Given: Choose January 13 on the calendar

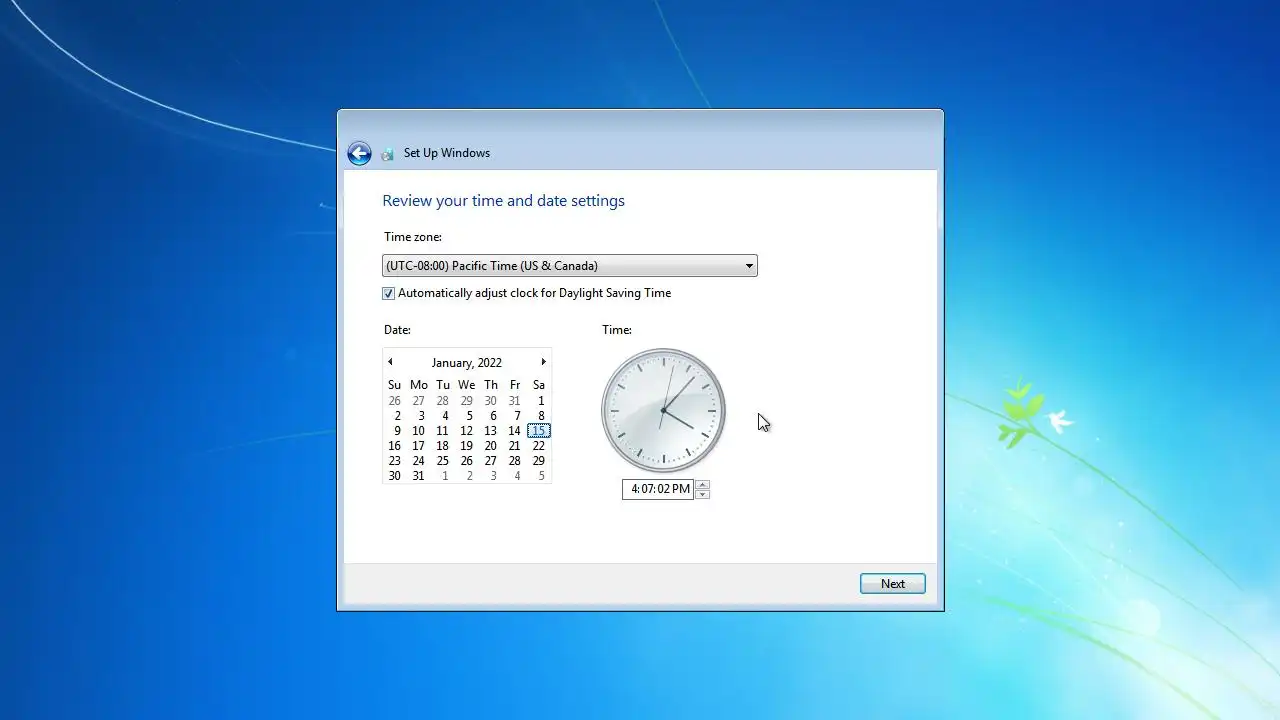Looking at the screenshot, I should [491, 431].
